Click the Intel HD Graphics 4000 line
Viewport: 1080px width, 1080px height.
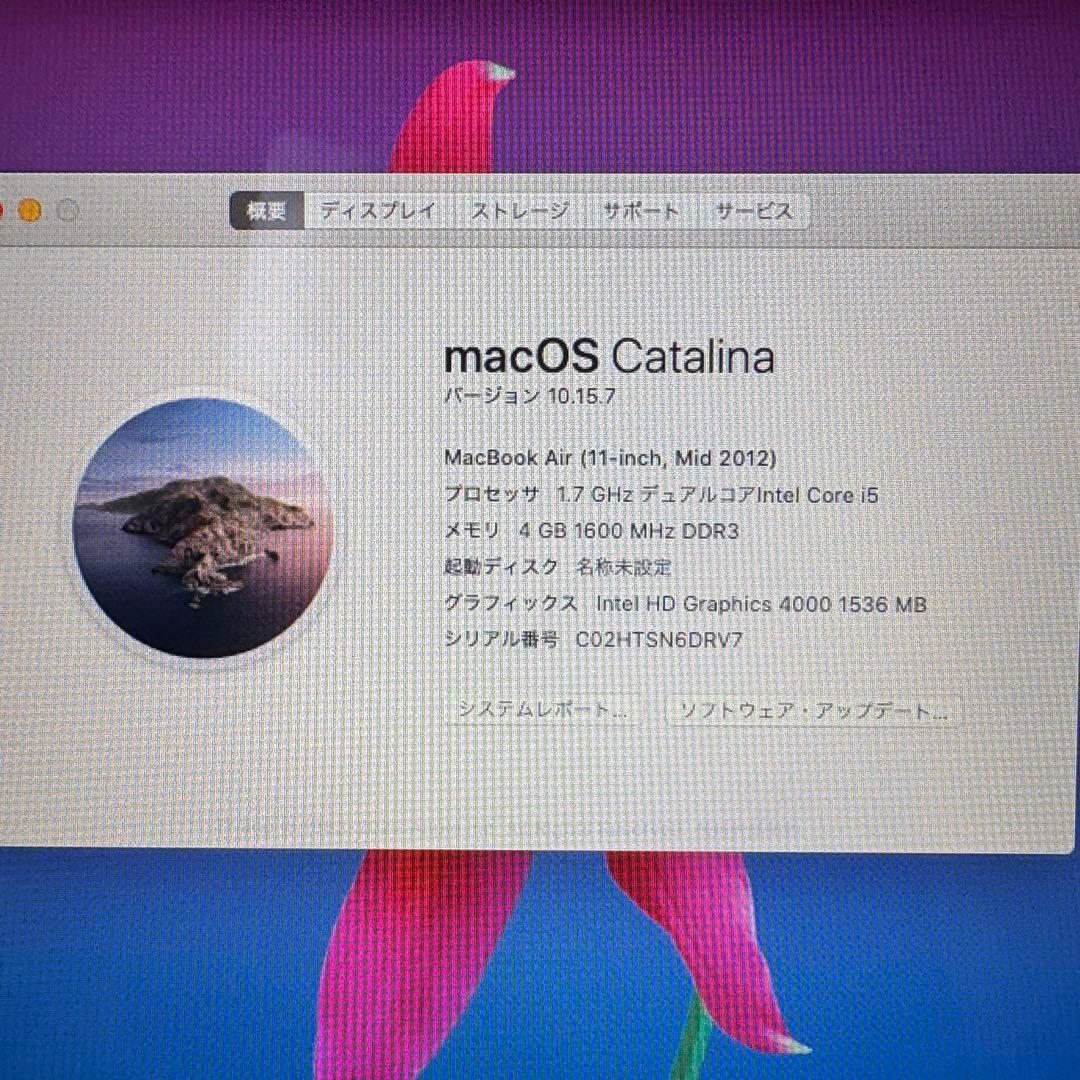[x=685, y=604]
